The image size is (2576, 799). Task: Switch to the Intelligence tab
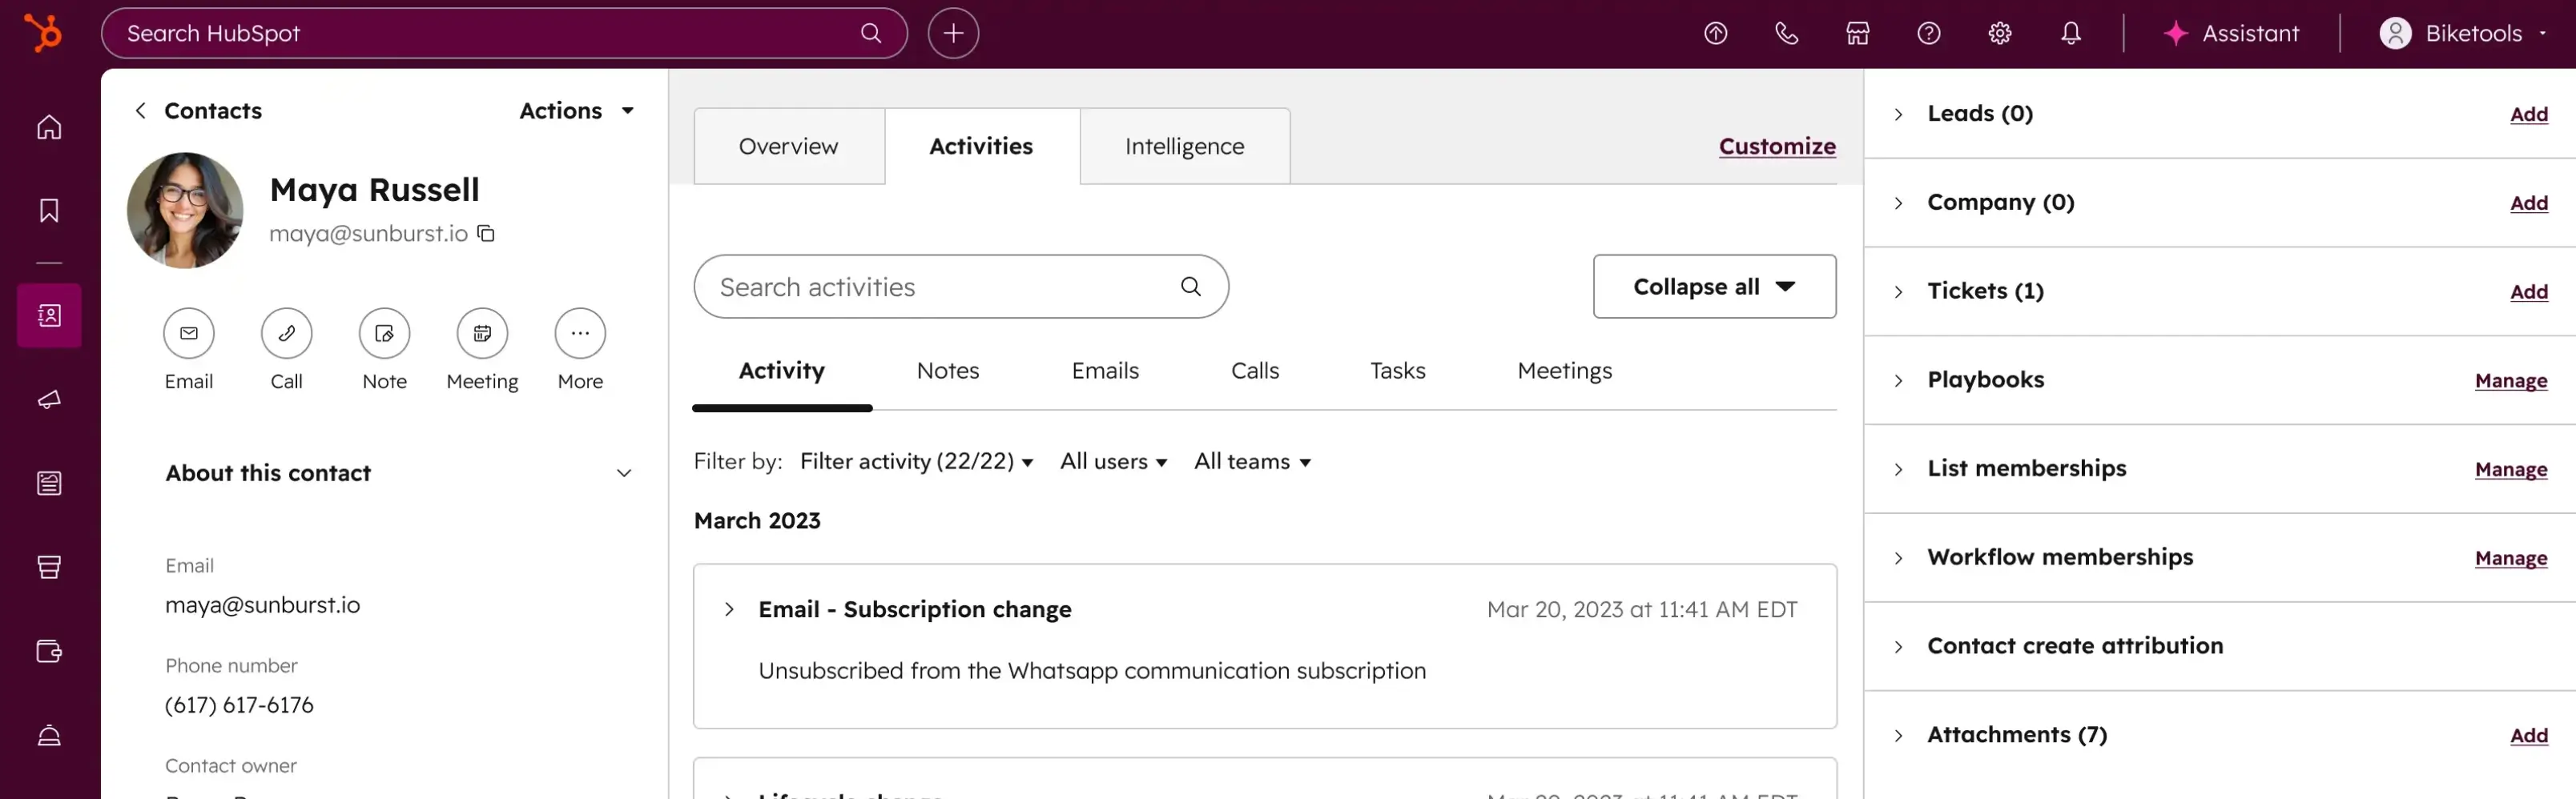(1184, 145)
